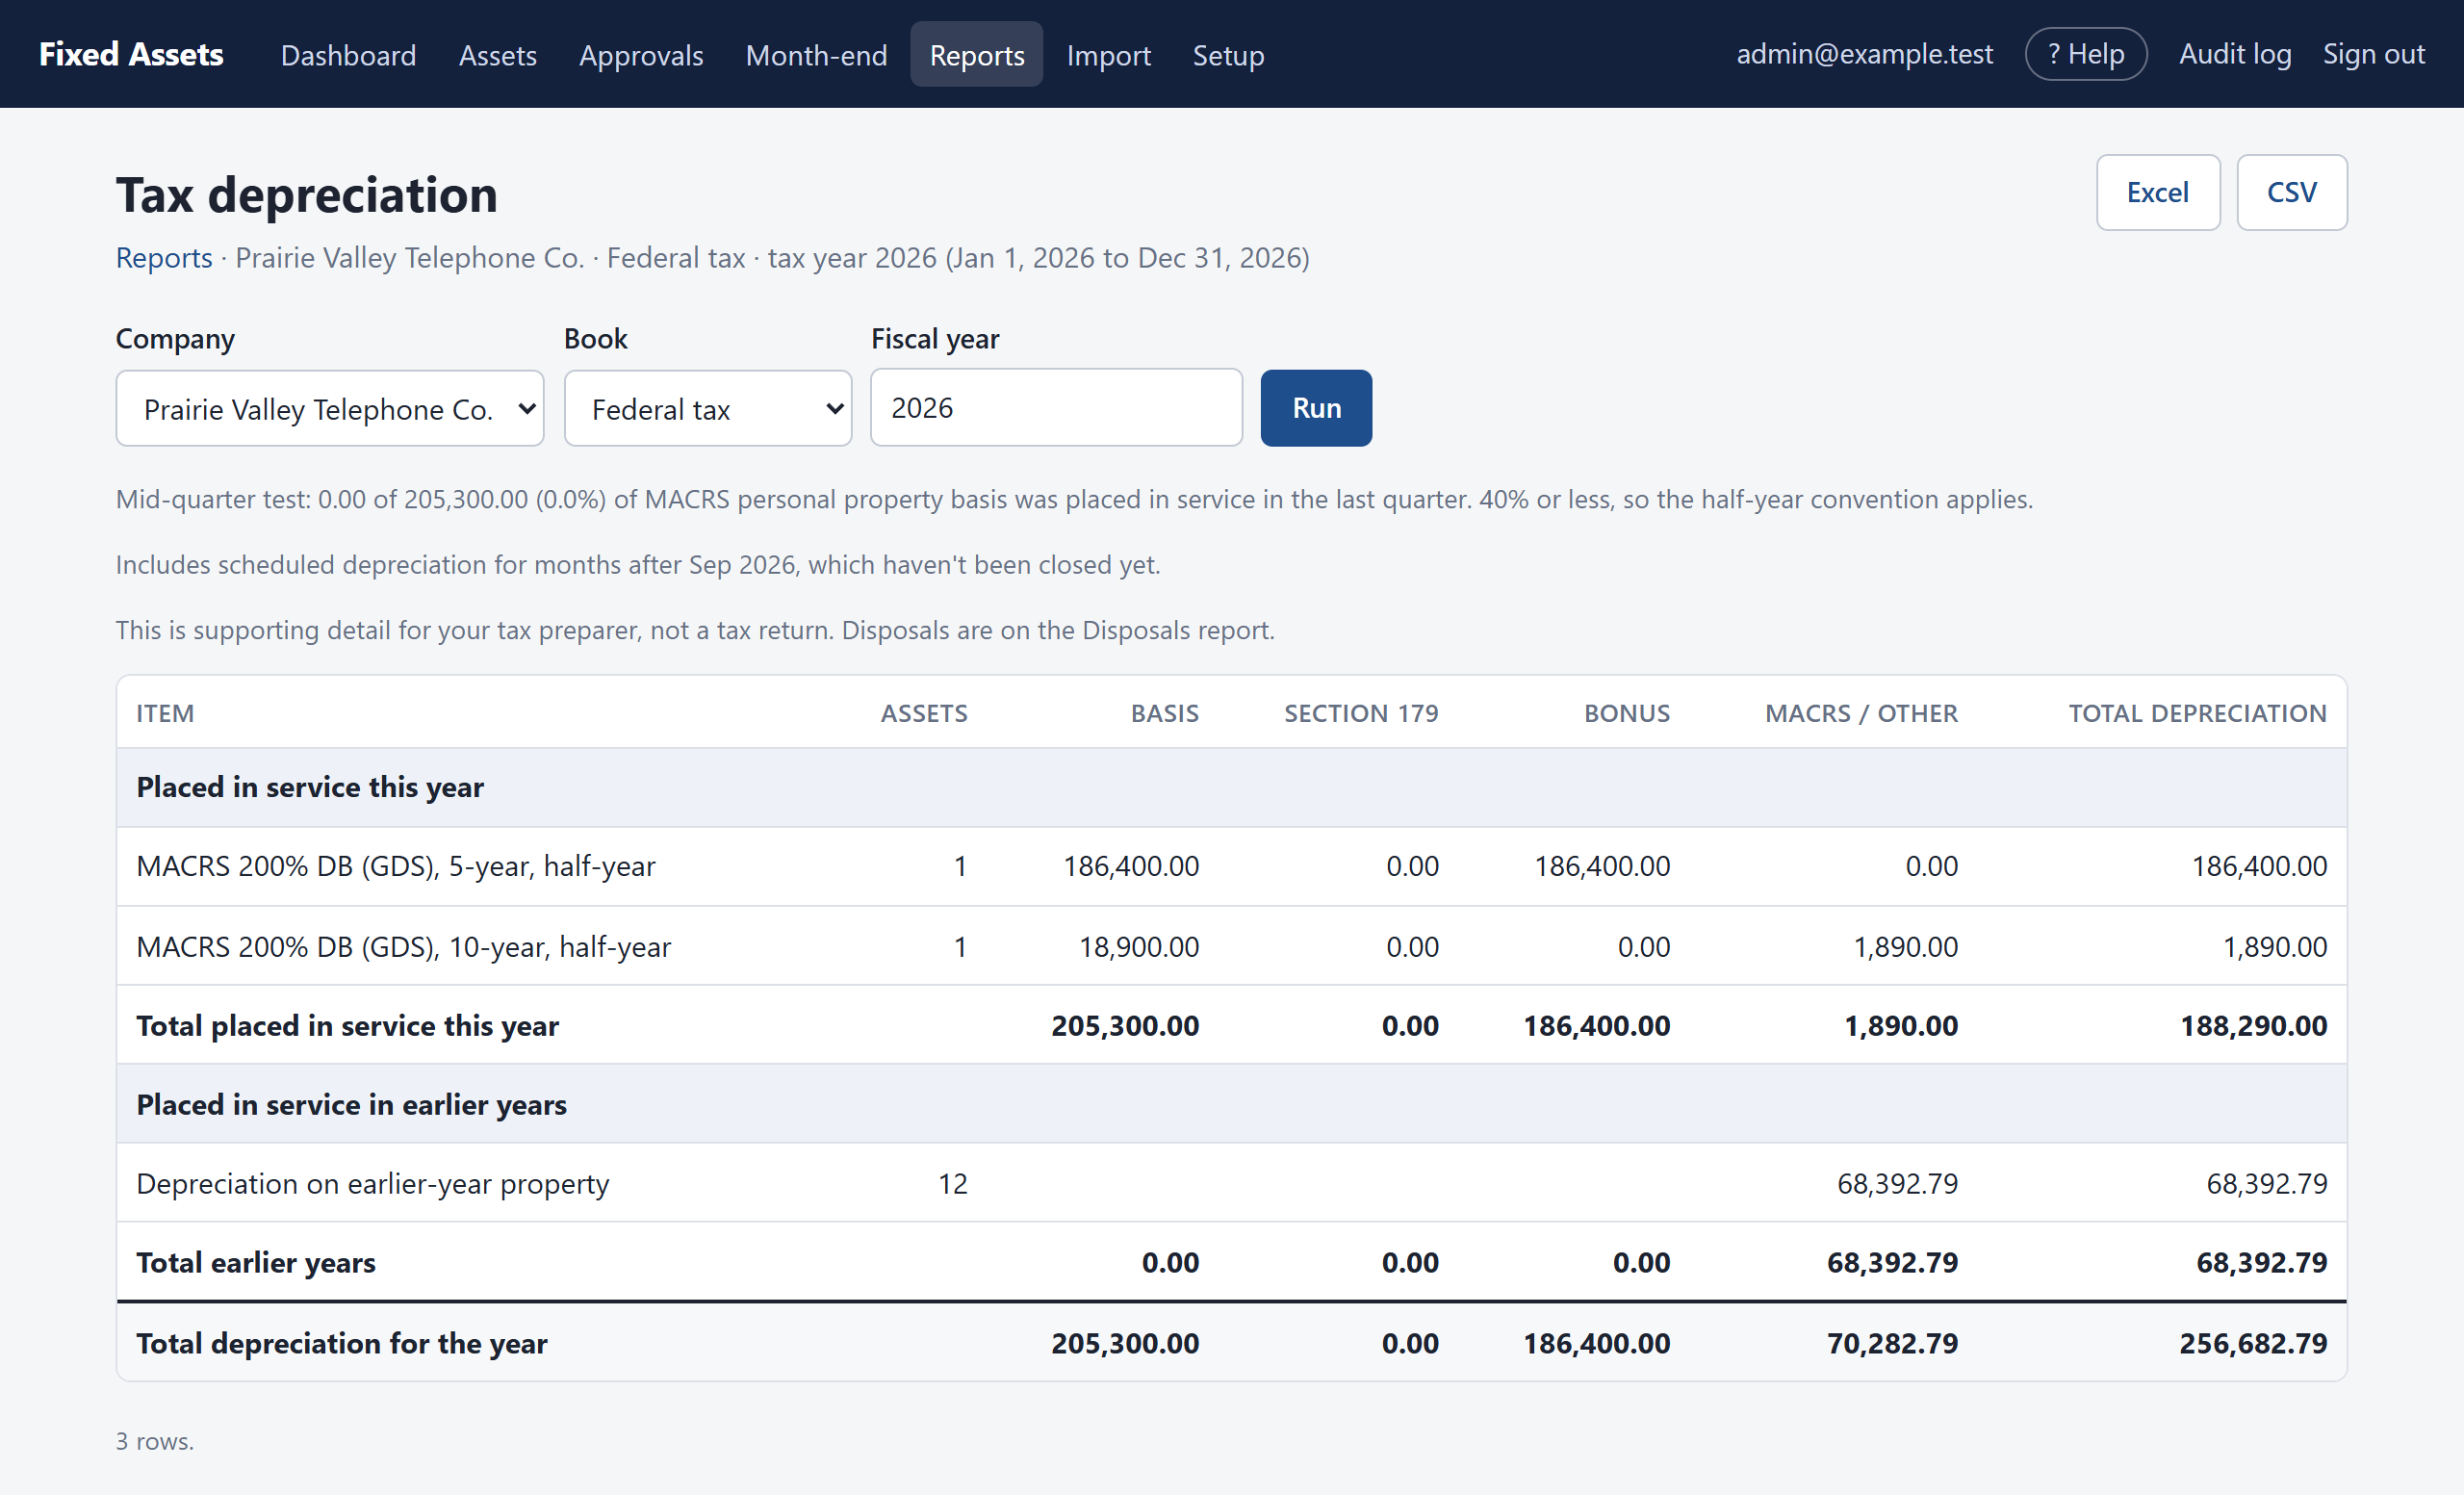Click the 1,890.00 total in 10-year row
The image size is (2464, 1495).
[2275, 946]
